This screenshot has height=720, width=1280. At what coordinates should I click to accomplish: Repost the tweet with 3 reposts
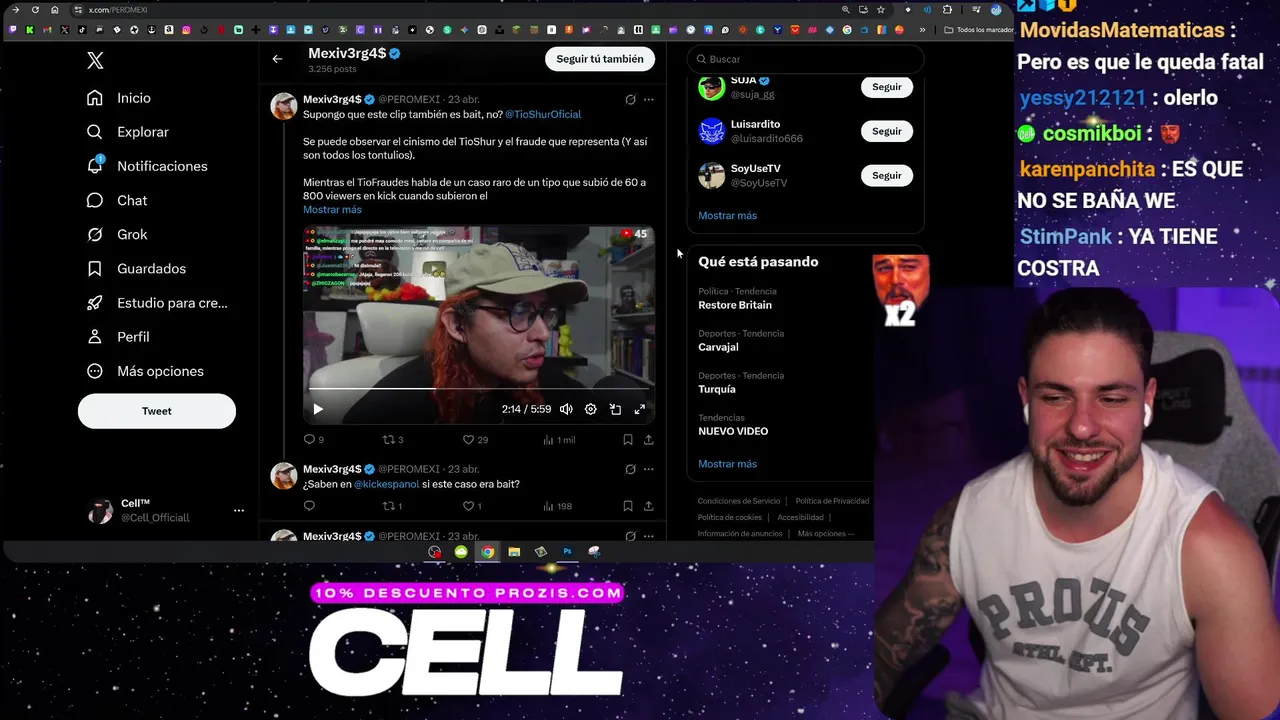point(389,439)
